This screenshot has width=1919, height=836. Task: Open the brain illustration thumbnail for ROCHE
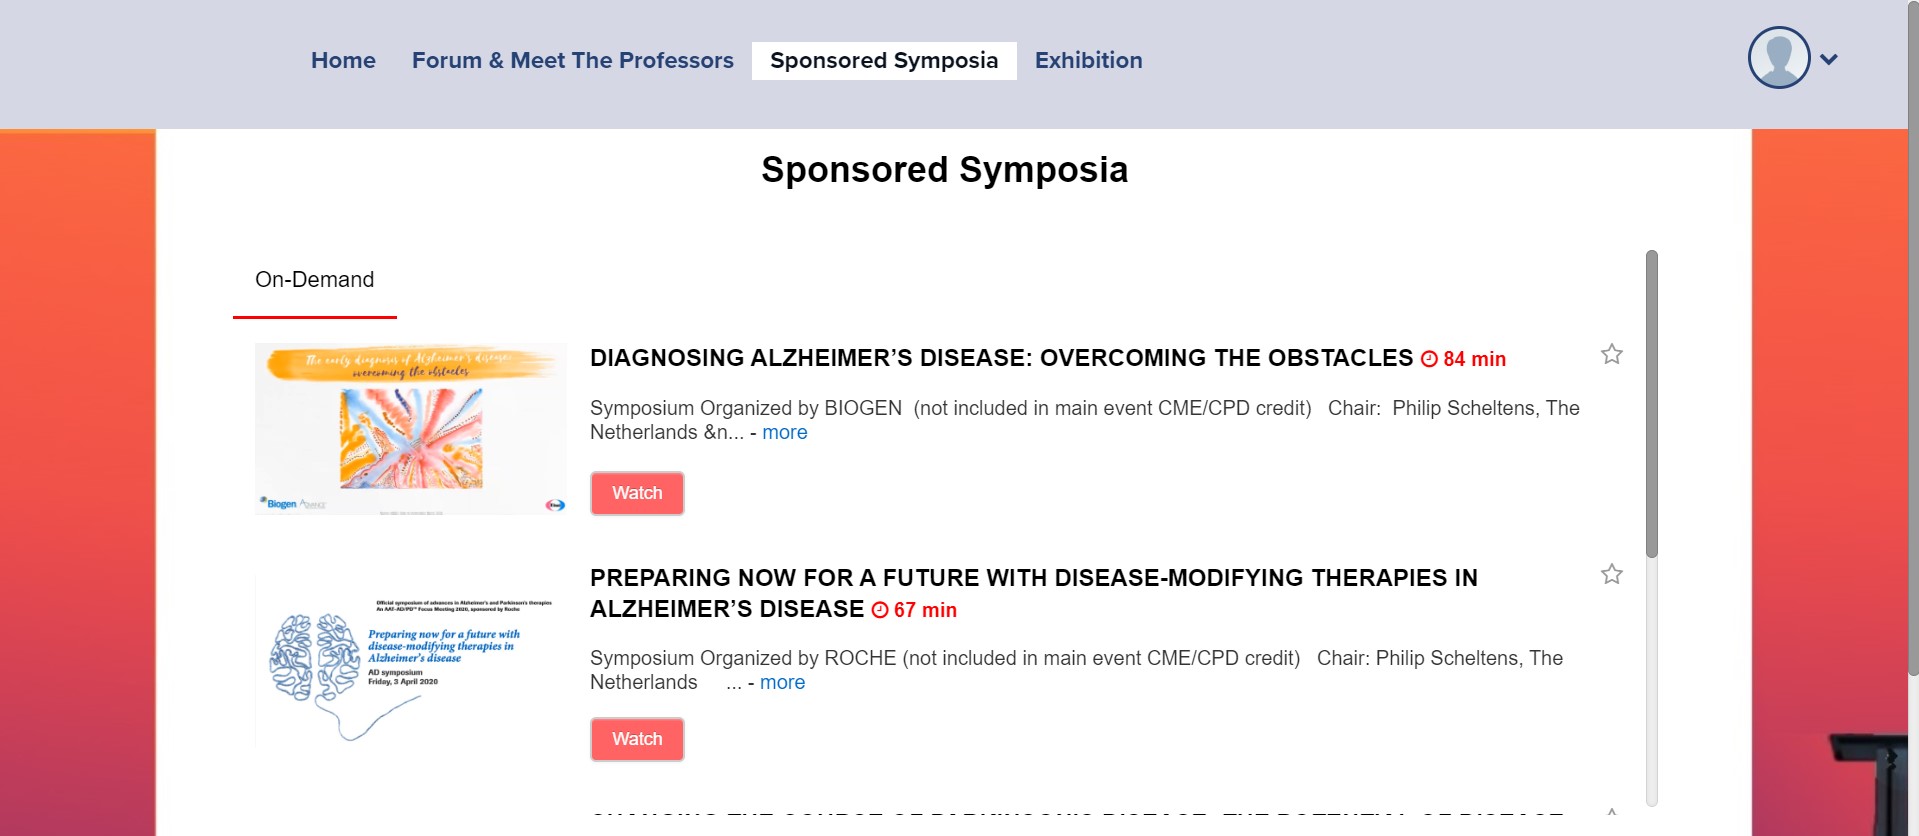point(410,661)
